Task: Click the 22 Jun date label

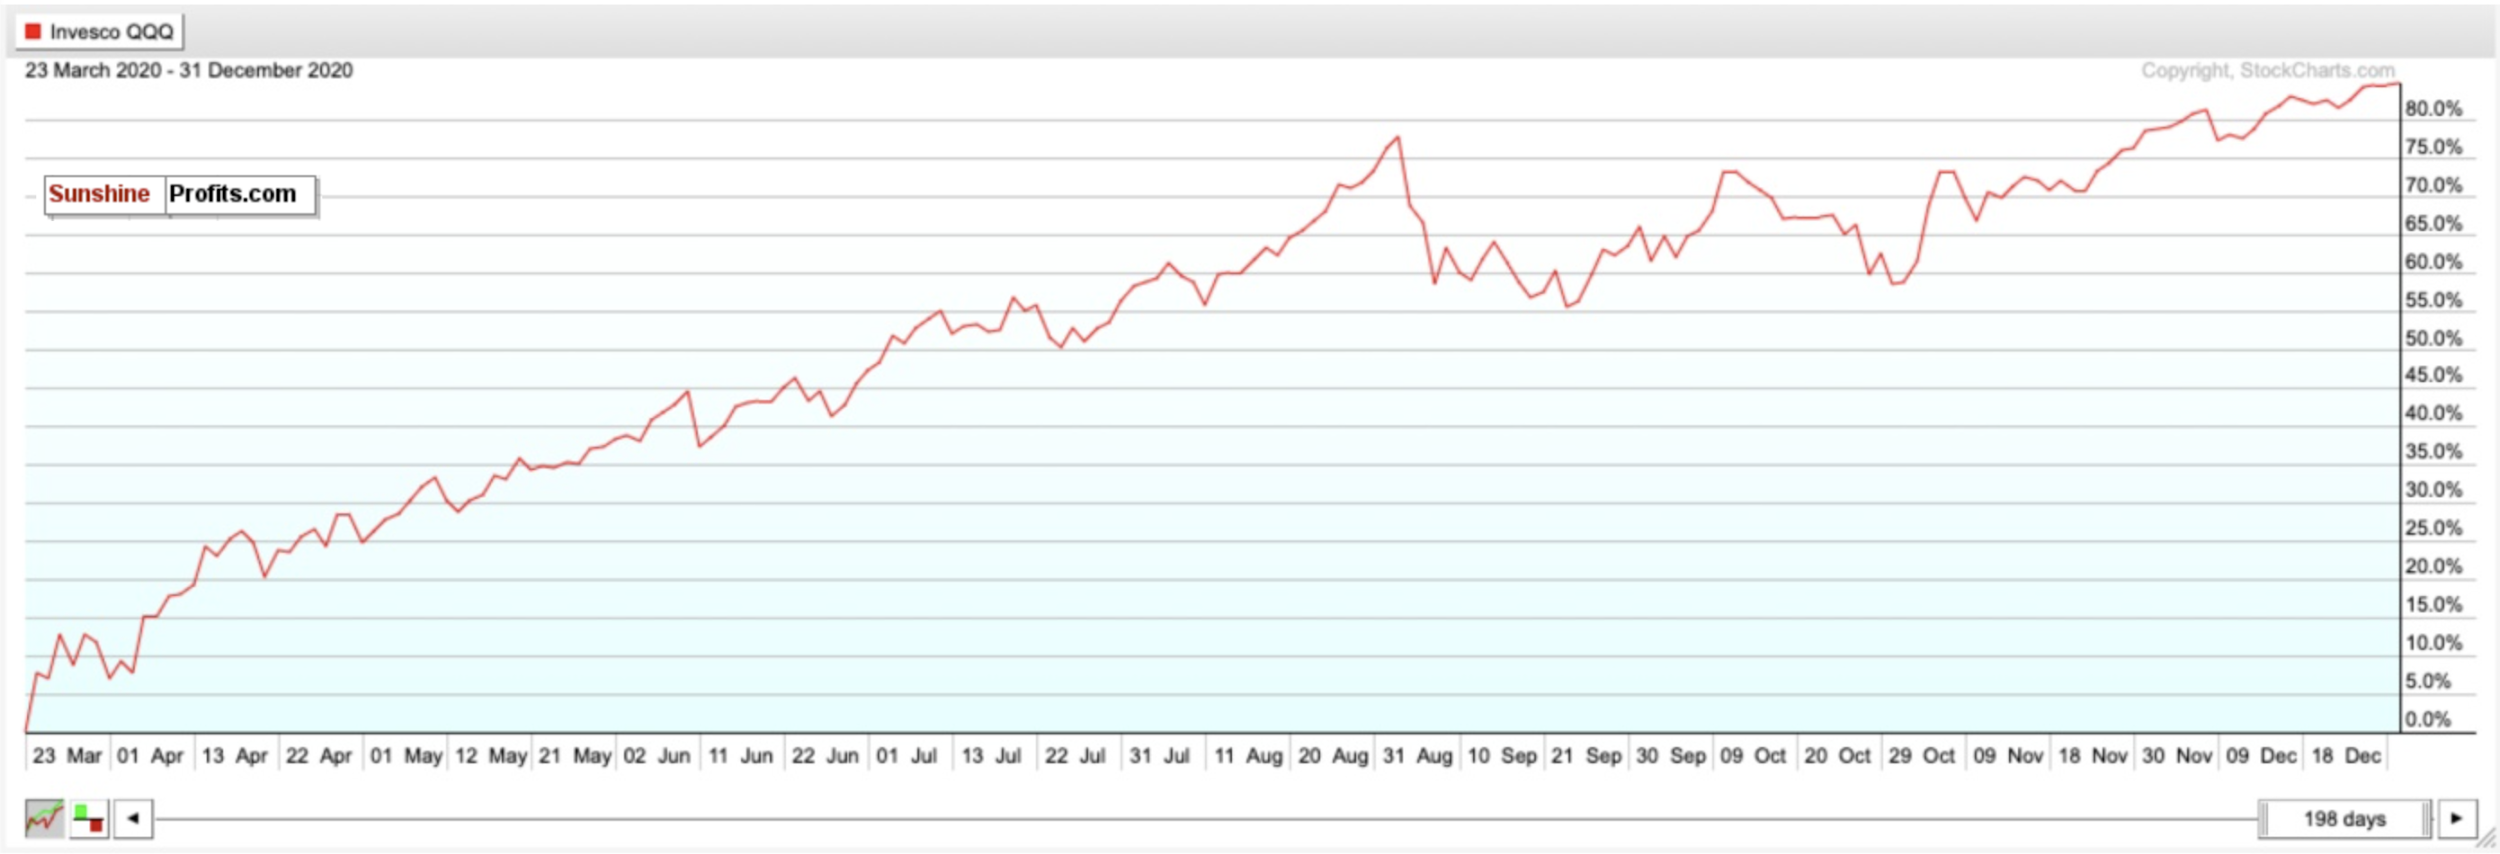Action: tap(825, 756)
